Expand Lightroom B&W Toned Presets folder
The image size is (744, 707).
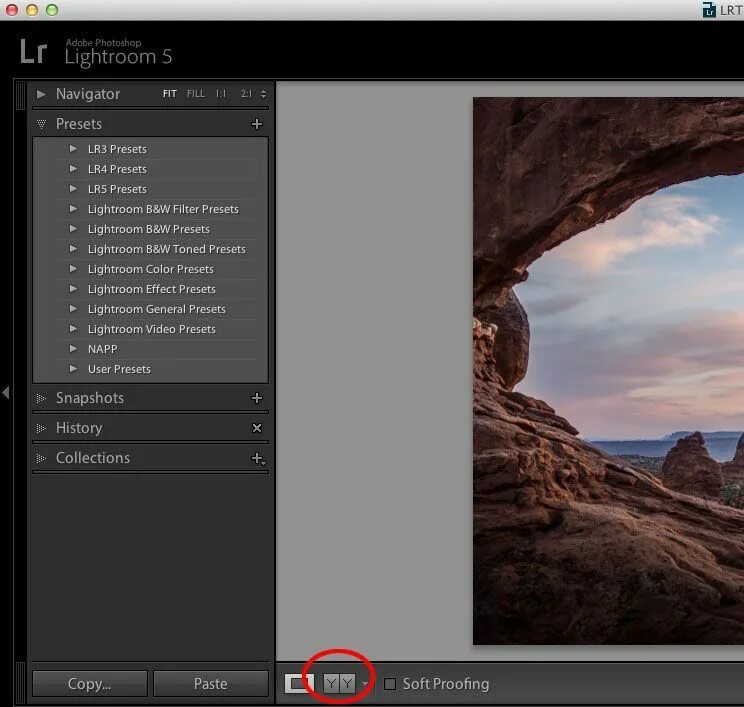coord(73,248)
